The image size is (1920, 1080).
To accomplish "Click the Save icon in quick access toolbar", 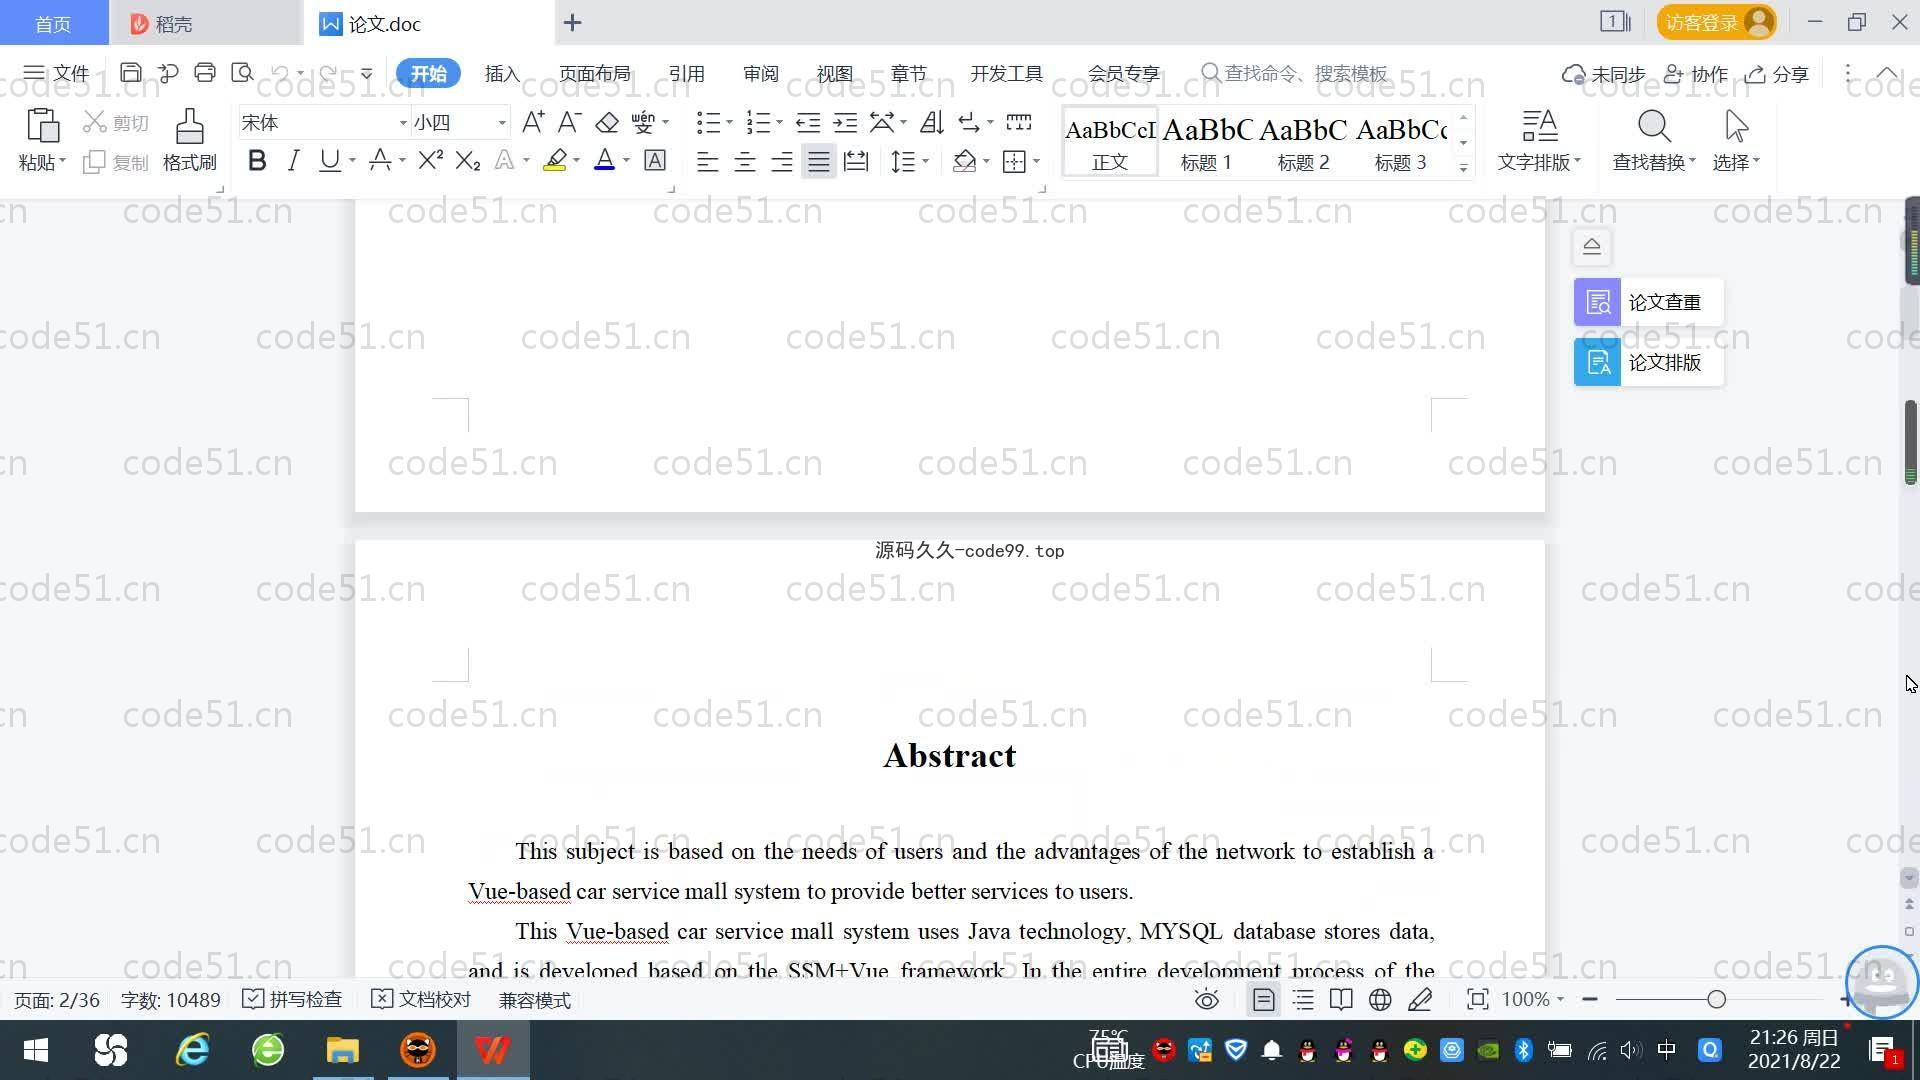I will 130,73.
